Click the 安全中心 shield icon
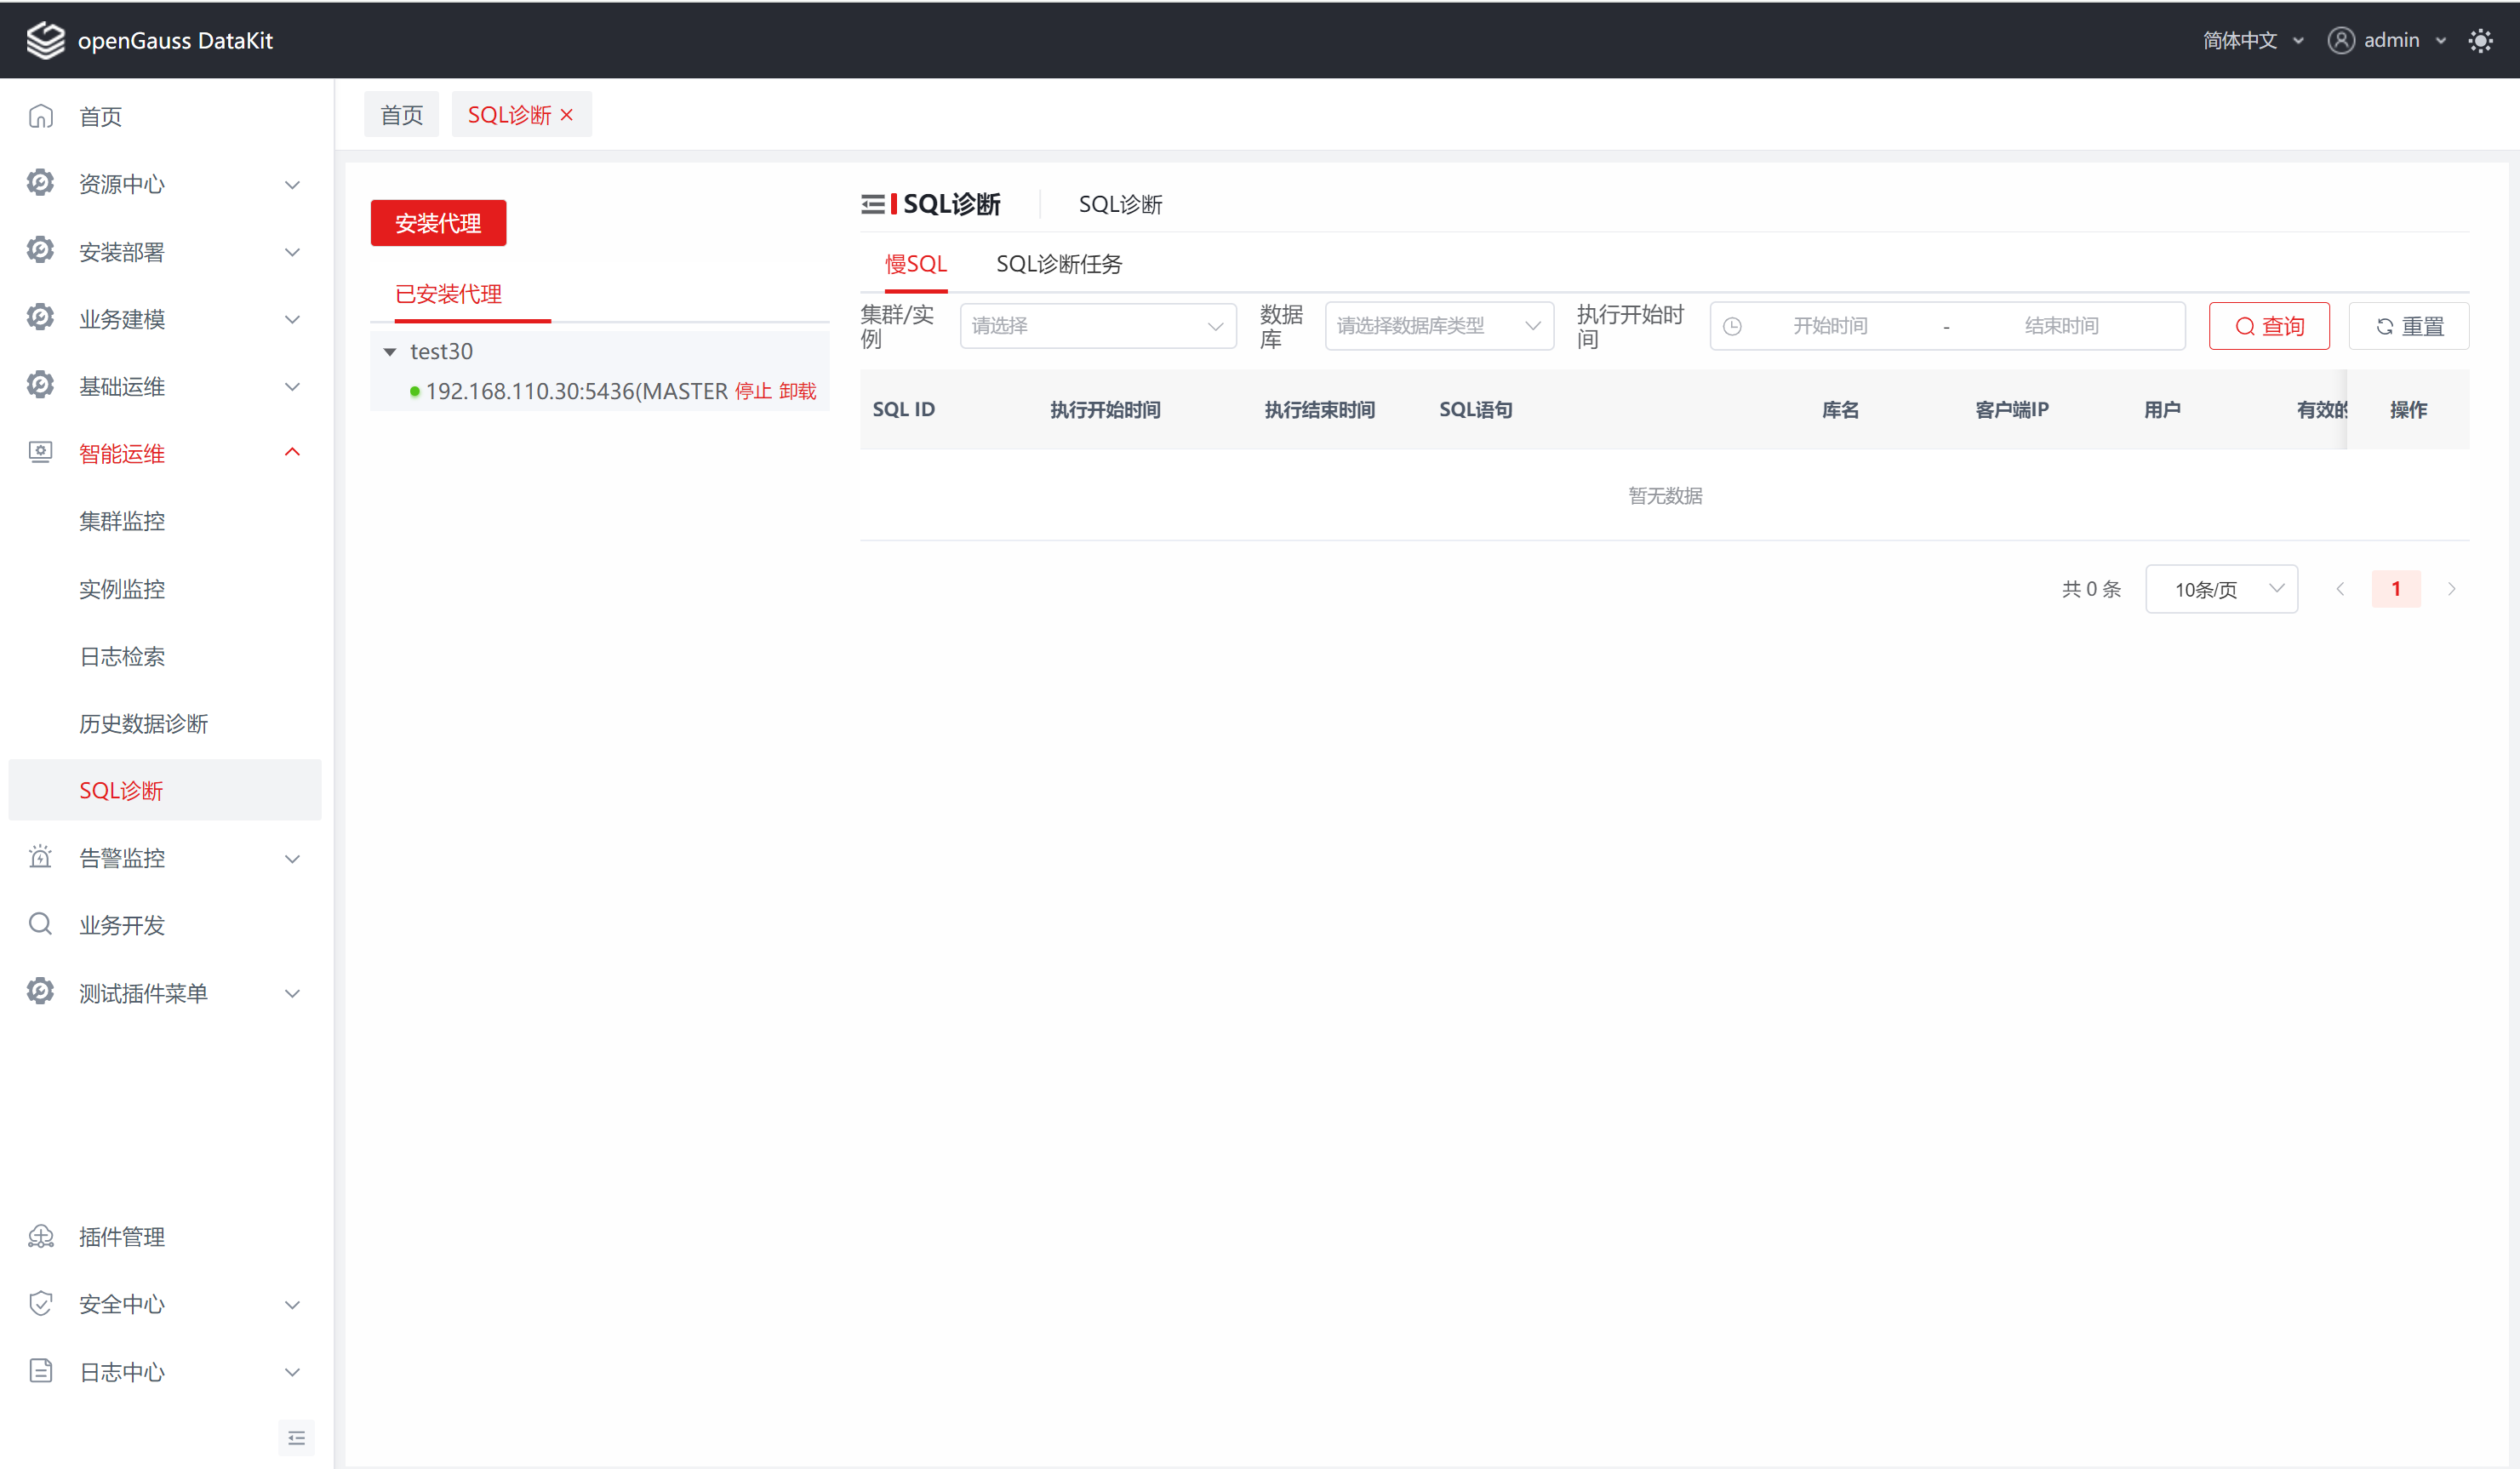Image resolution: width=2520 pixels, height=1469 pixels. click(41, 1303)
